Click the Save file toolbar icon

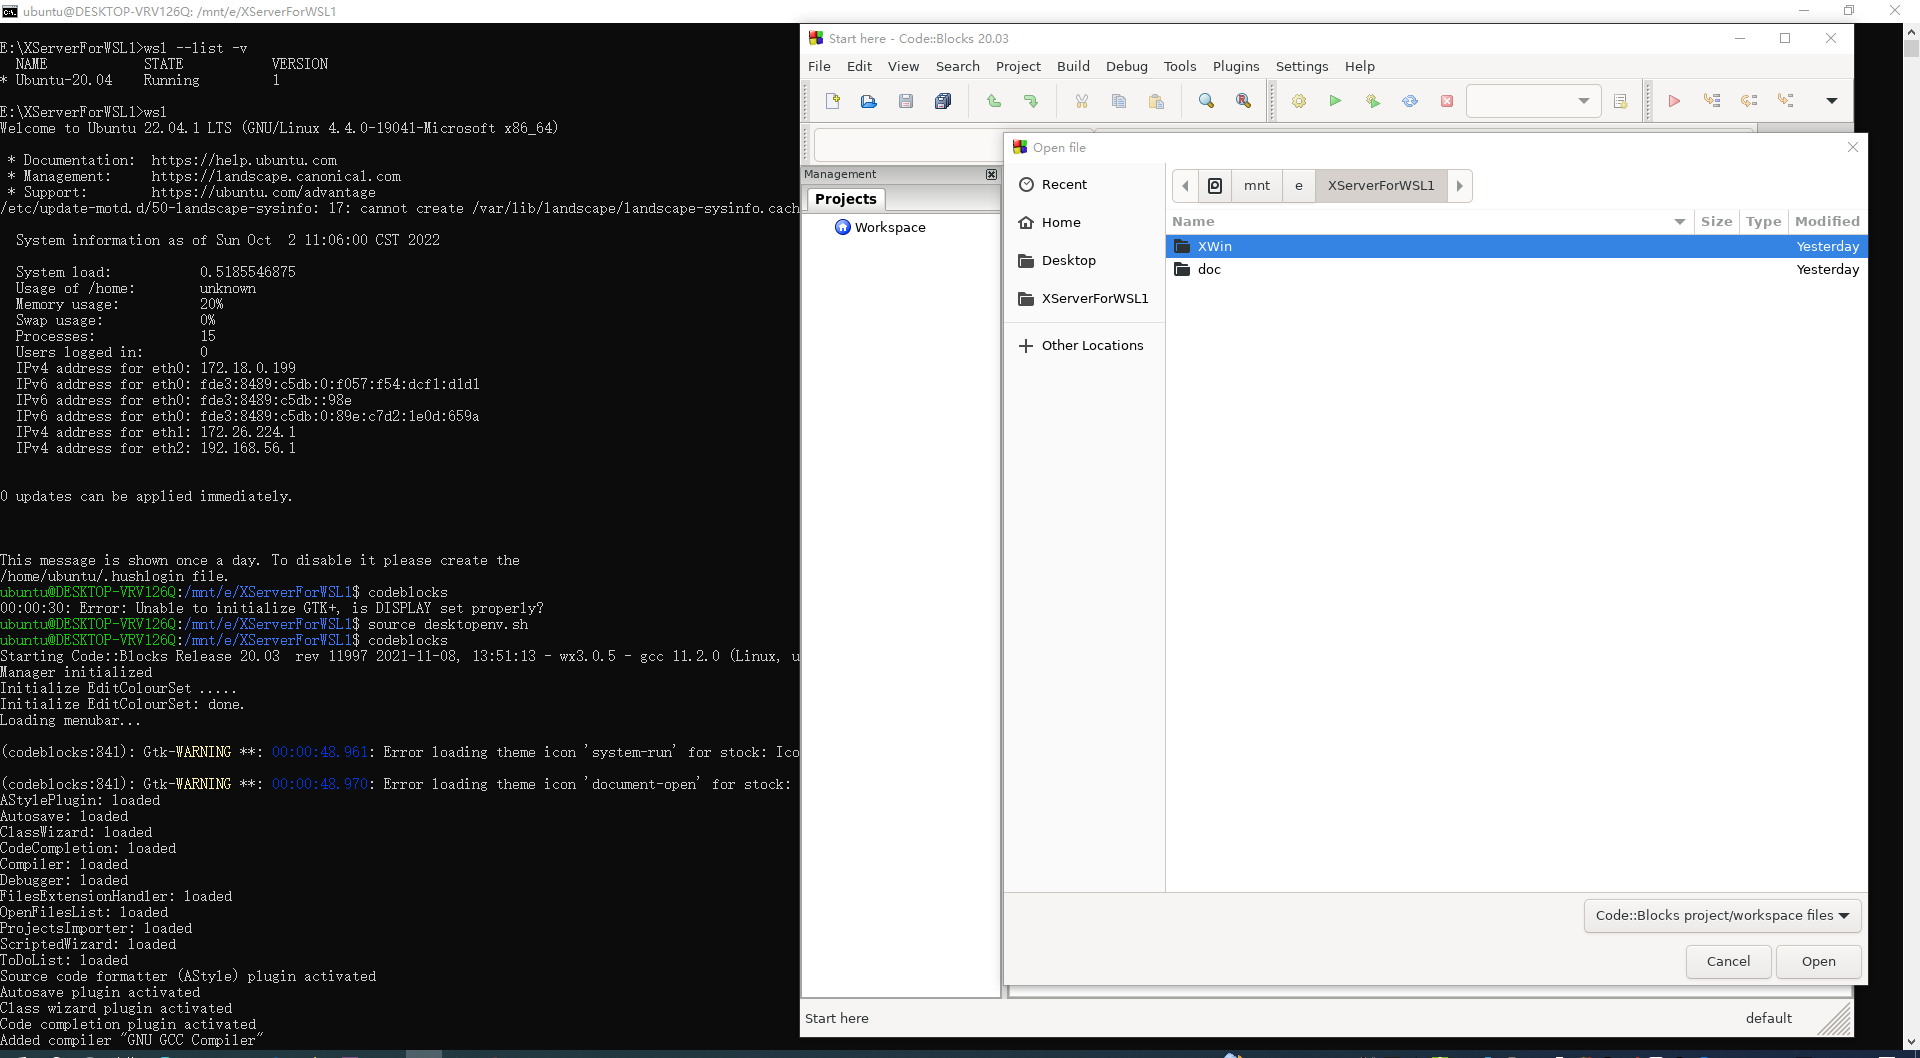(x=906, y=101)
